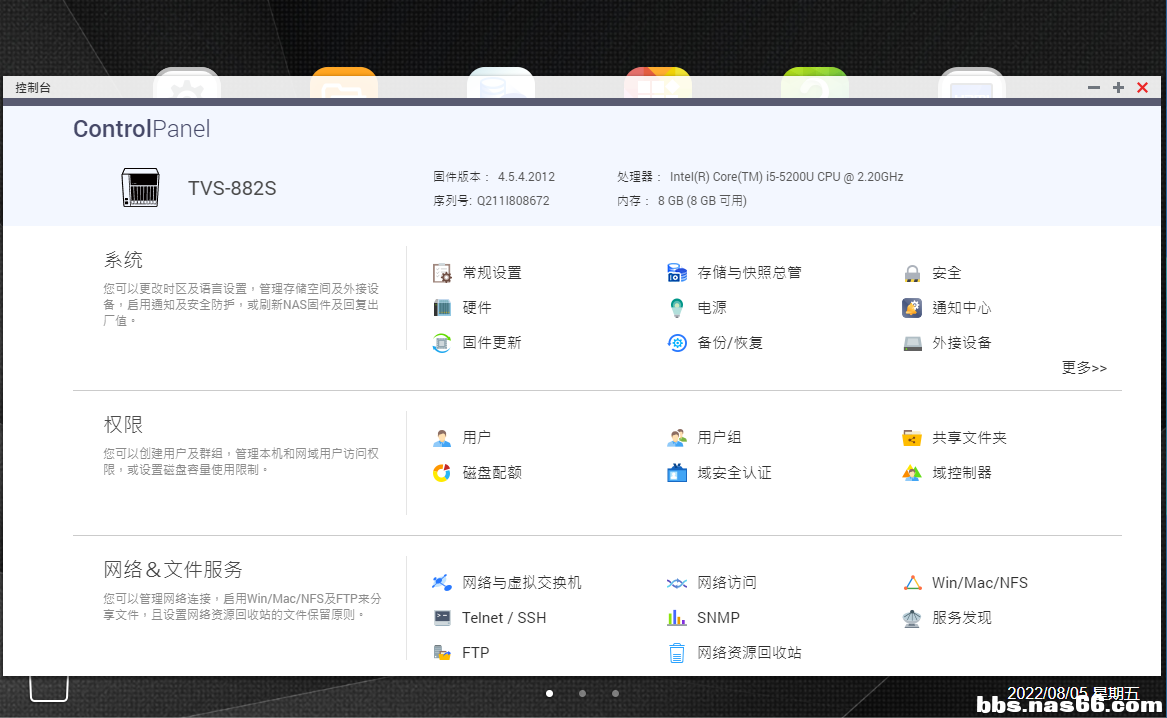Click the 磁盘配额 disk quota icon
Image resolution: width=1167 pixels, height=718 pixels.
(x=442, y=473)
